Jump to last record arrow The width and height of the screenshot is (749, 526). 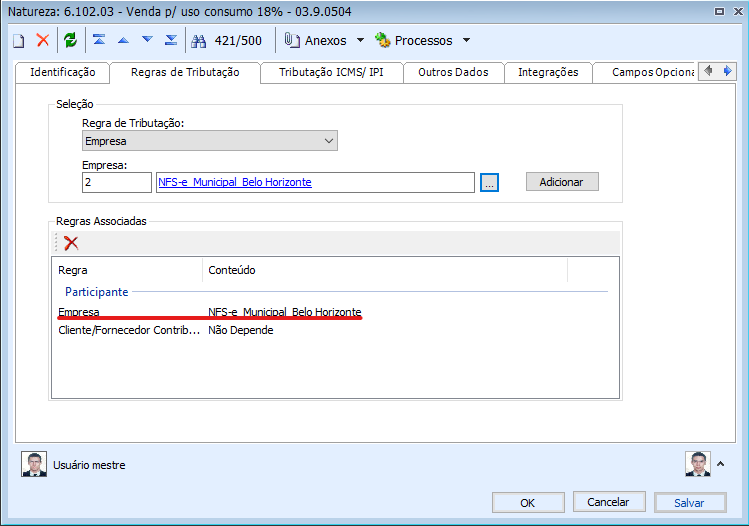[171, 40]
